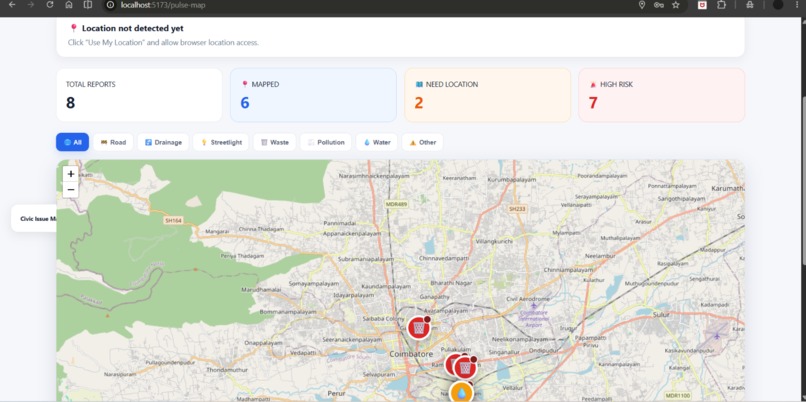Click the MDR489 road shield on map
The width and height of the screenshot is (806, 402).
396,204
